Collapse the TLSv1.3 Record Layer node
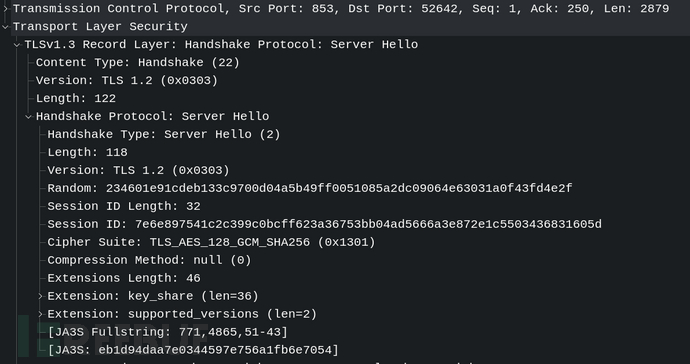Image resolution: width=690 pixels, height=364 pixels. point(17,44)
